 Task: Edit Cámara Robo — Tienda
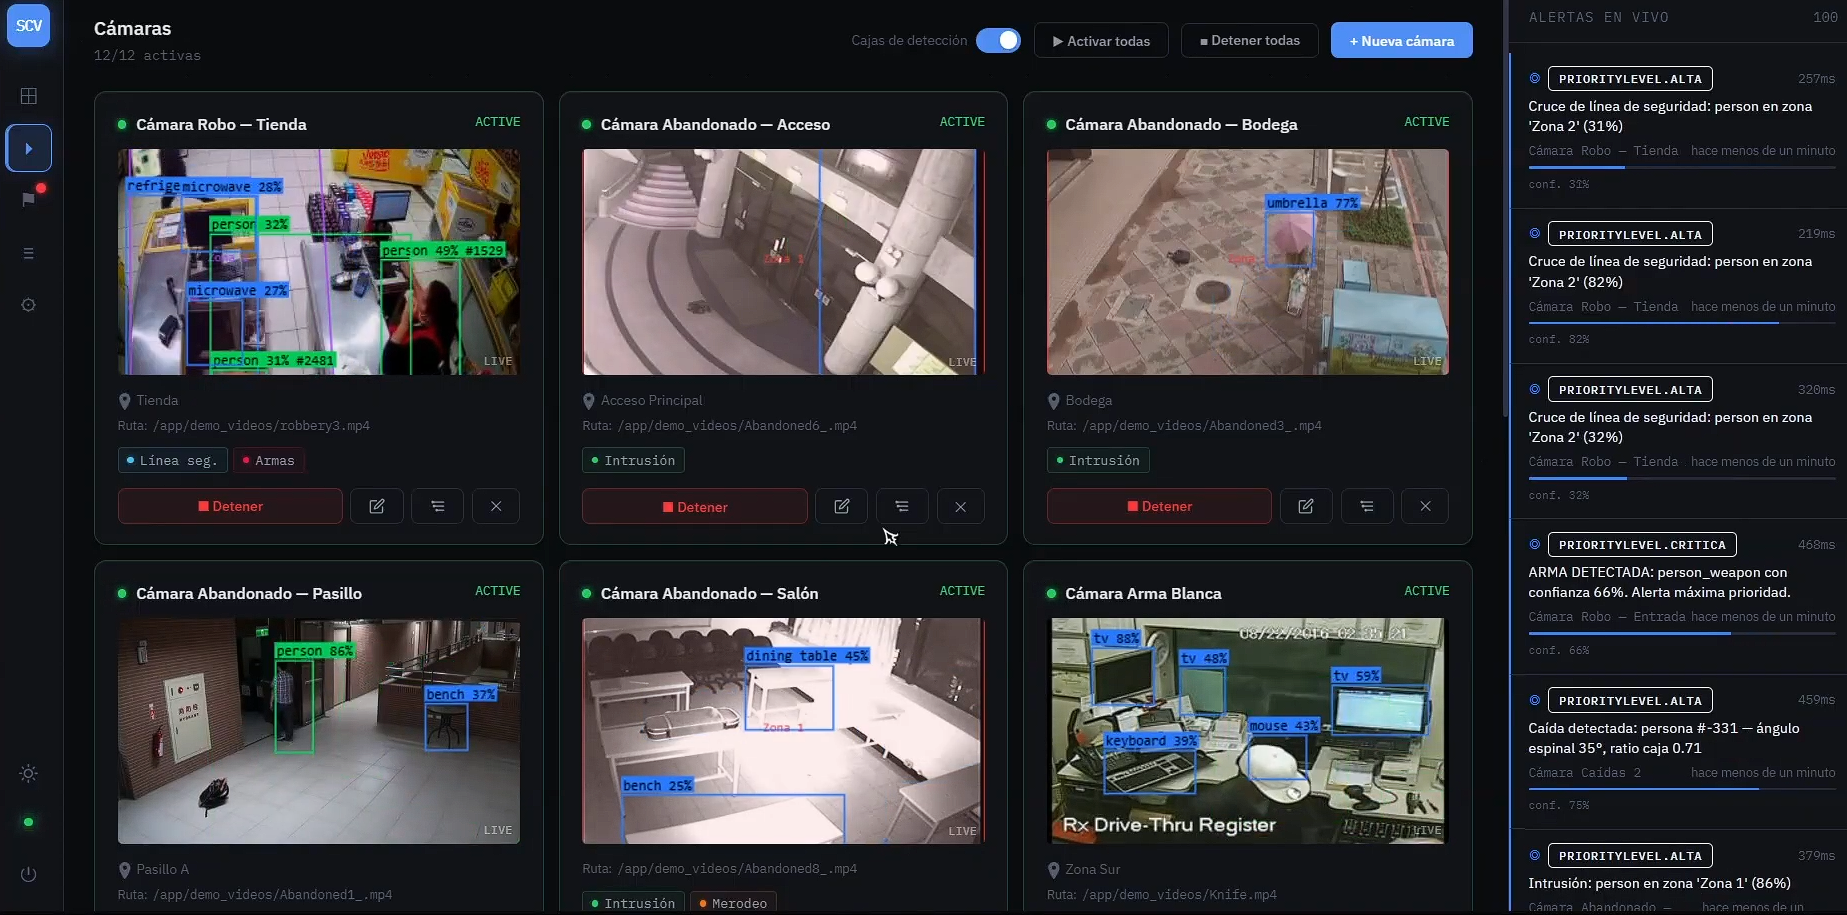tap(377, 506)
